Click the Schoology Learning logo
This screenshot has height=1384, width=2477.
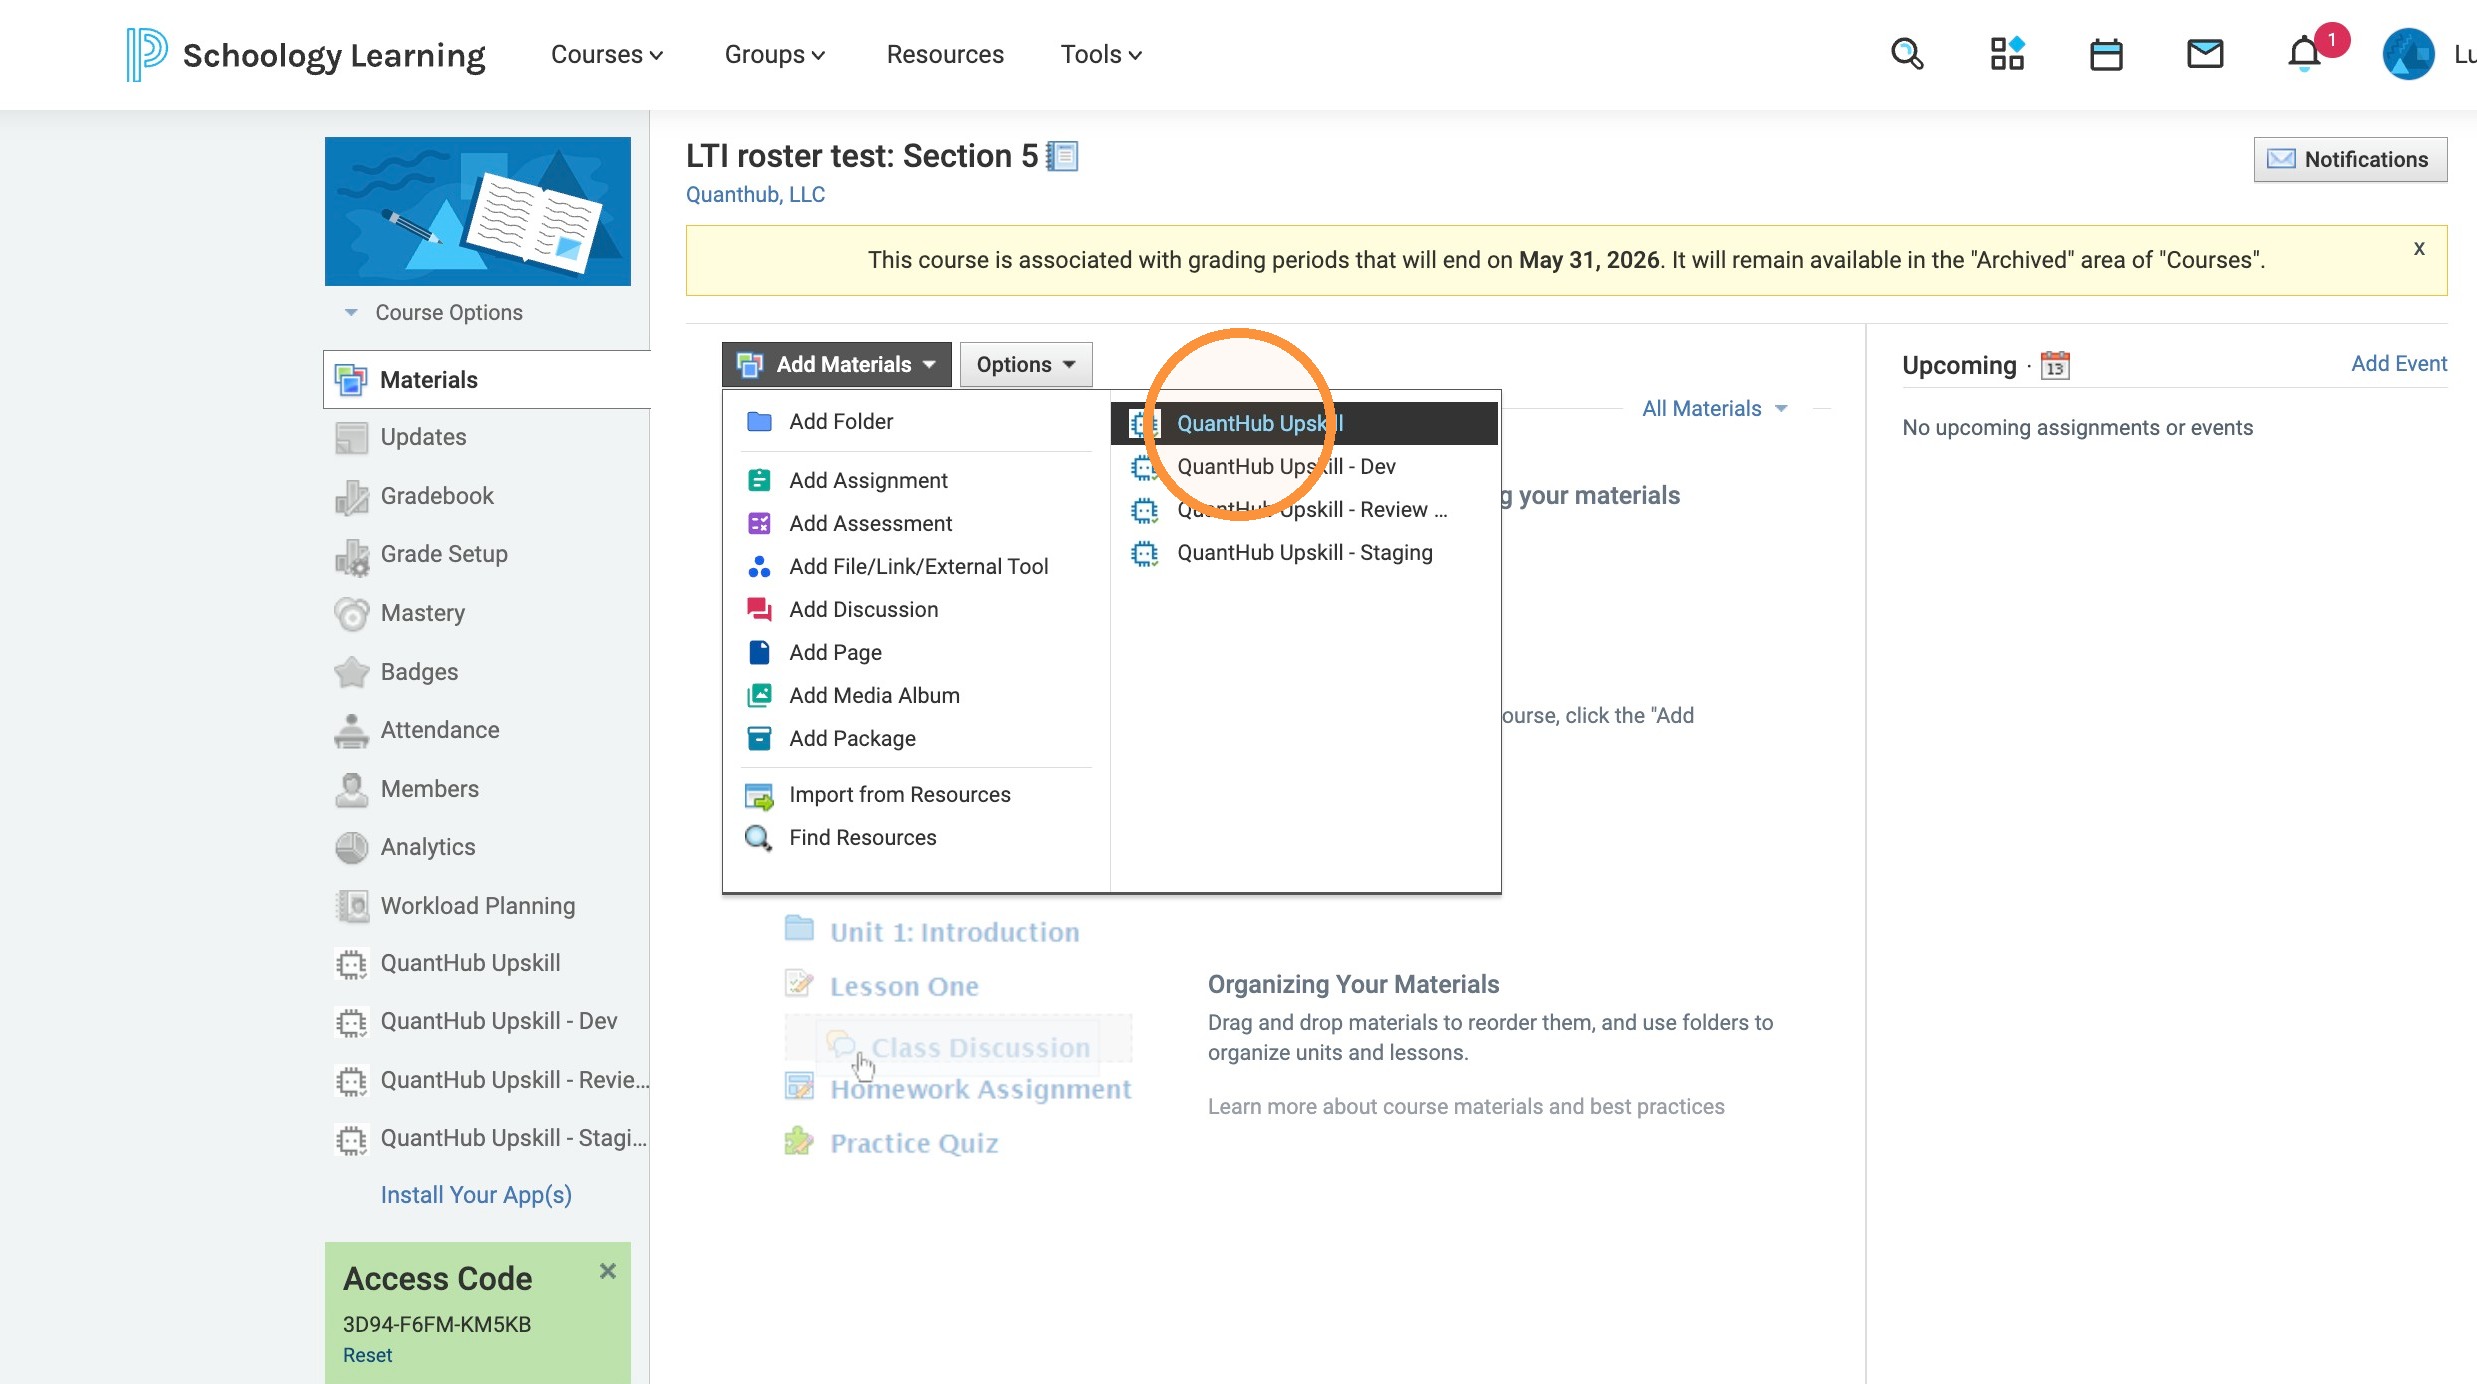point(306,54)
